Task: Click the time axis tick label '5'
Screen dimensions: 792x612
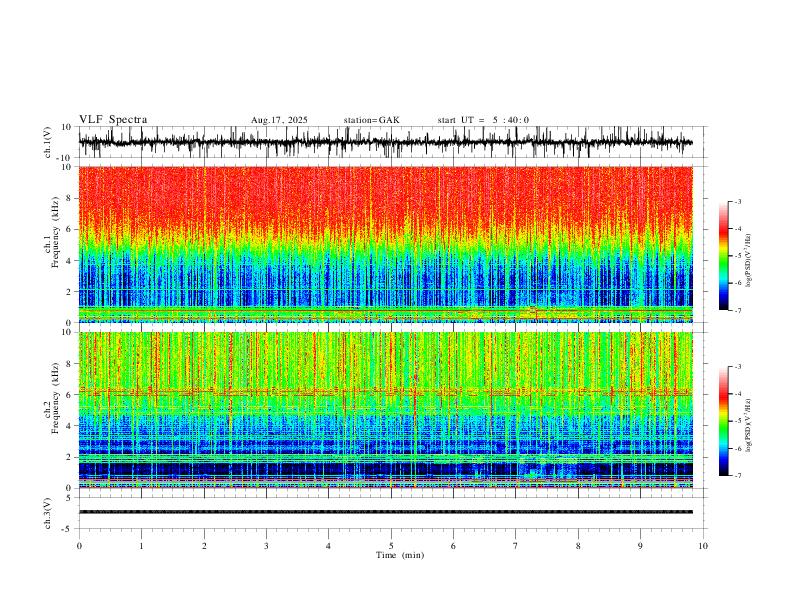Action: click(391, 546)
